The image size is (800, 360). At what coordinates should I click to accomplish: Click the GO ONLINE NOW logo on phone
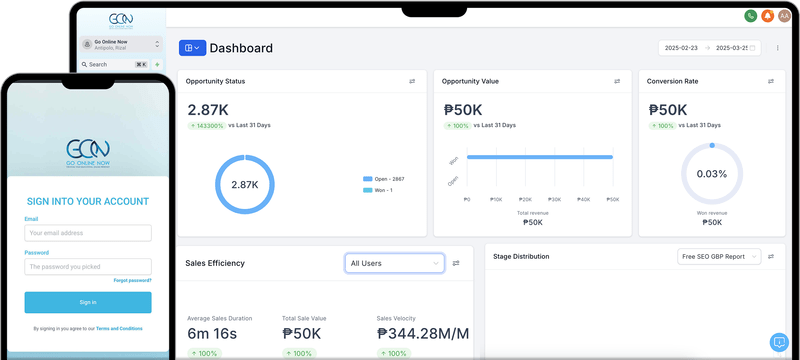[88, 154]
